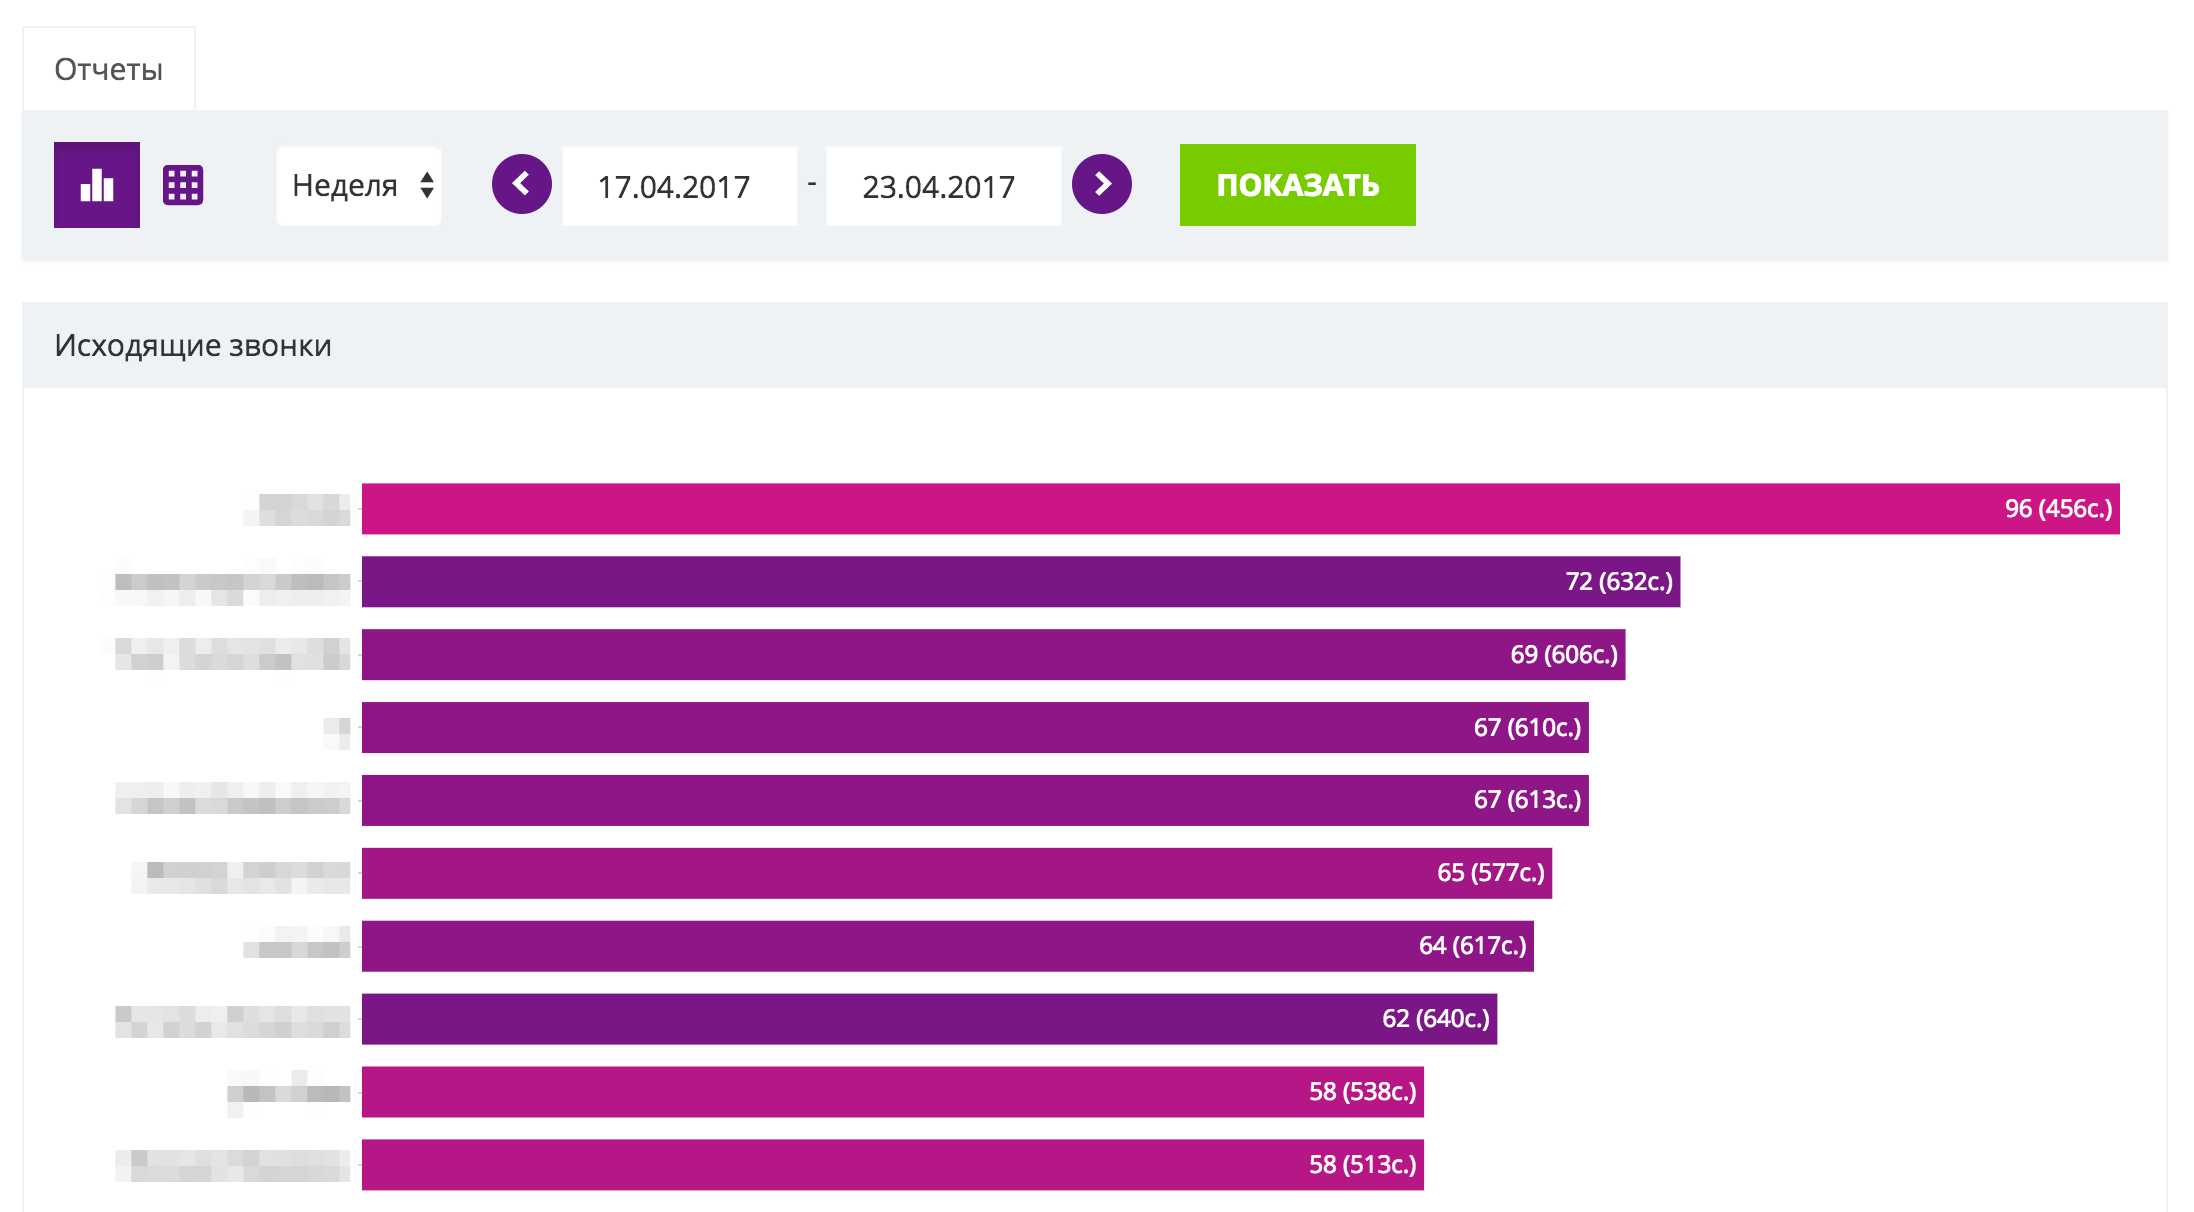Click the bar labeled 64 (617с.)

[947, 946]
